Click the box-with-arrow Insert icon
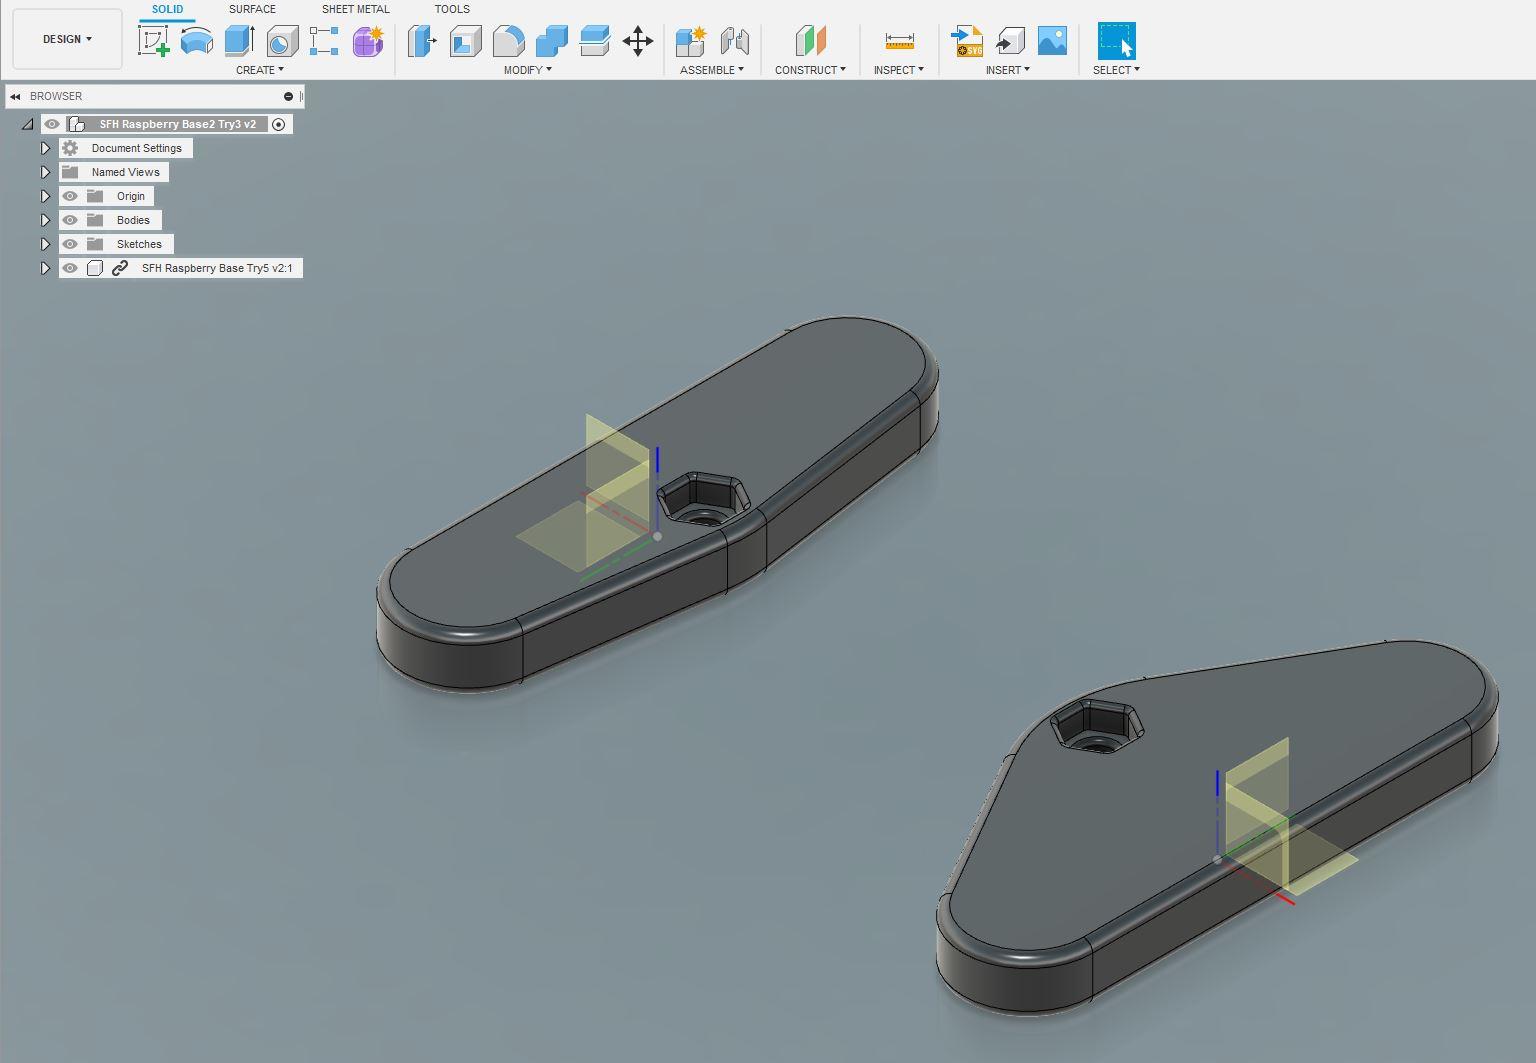1536x1063 pixels. 1010,41
